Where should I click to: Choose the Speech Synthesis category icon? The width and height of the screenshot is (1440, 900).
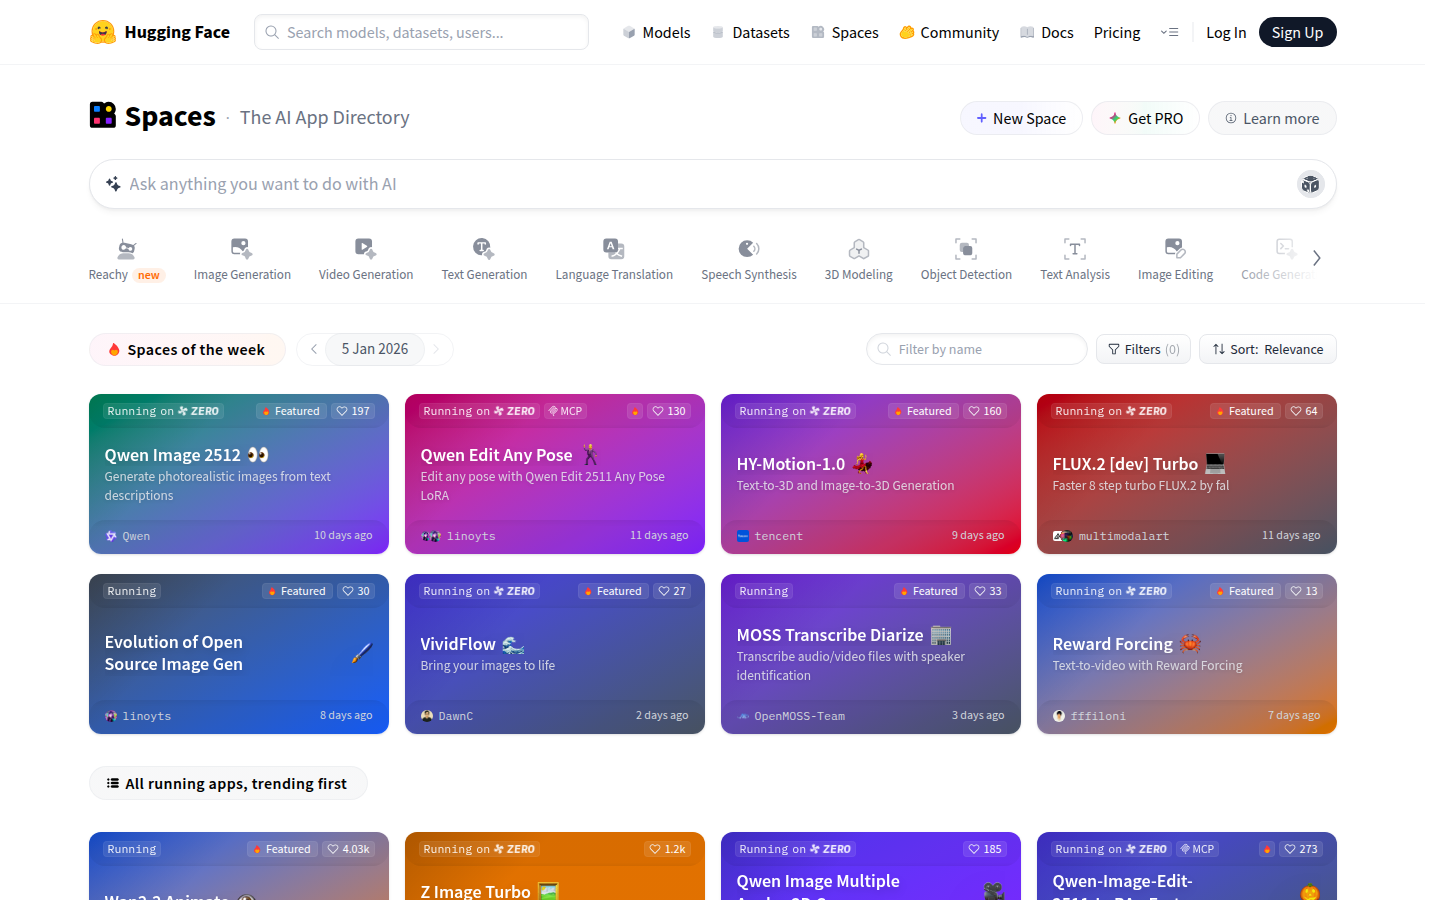click(748, 248)
